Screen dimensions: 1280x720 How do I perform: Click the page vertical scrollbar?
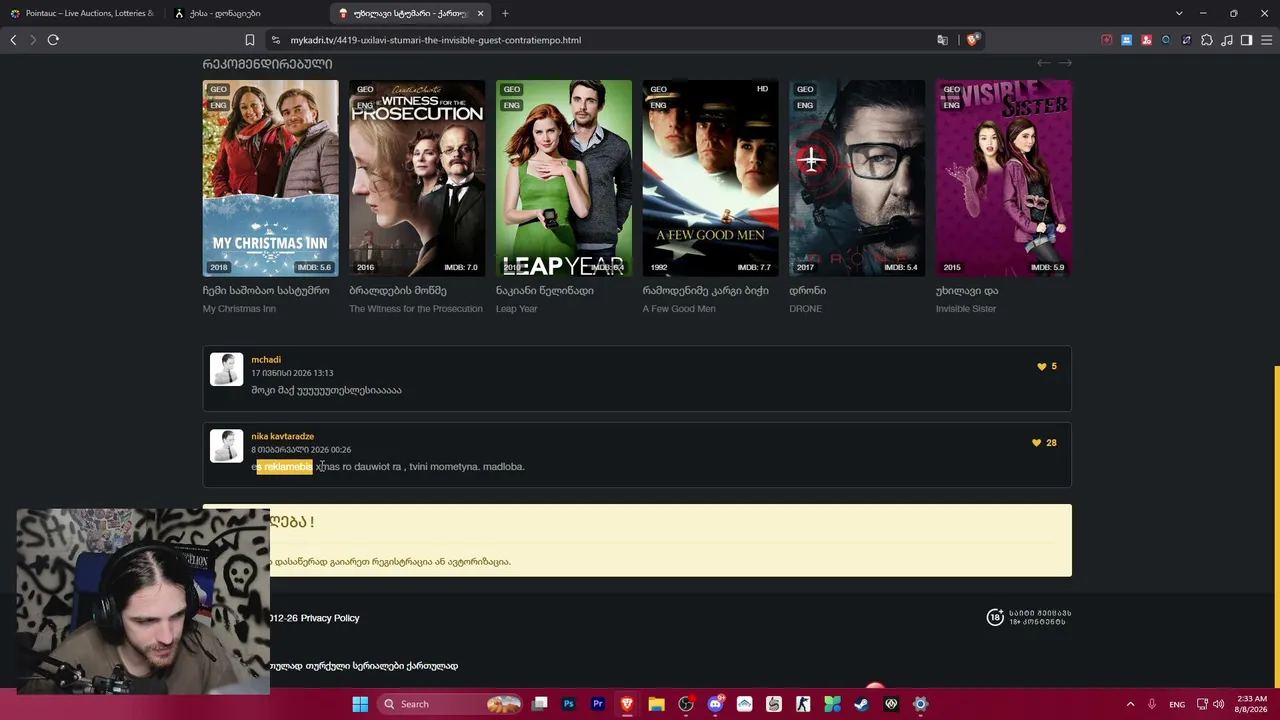[1275, 525]
